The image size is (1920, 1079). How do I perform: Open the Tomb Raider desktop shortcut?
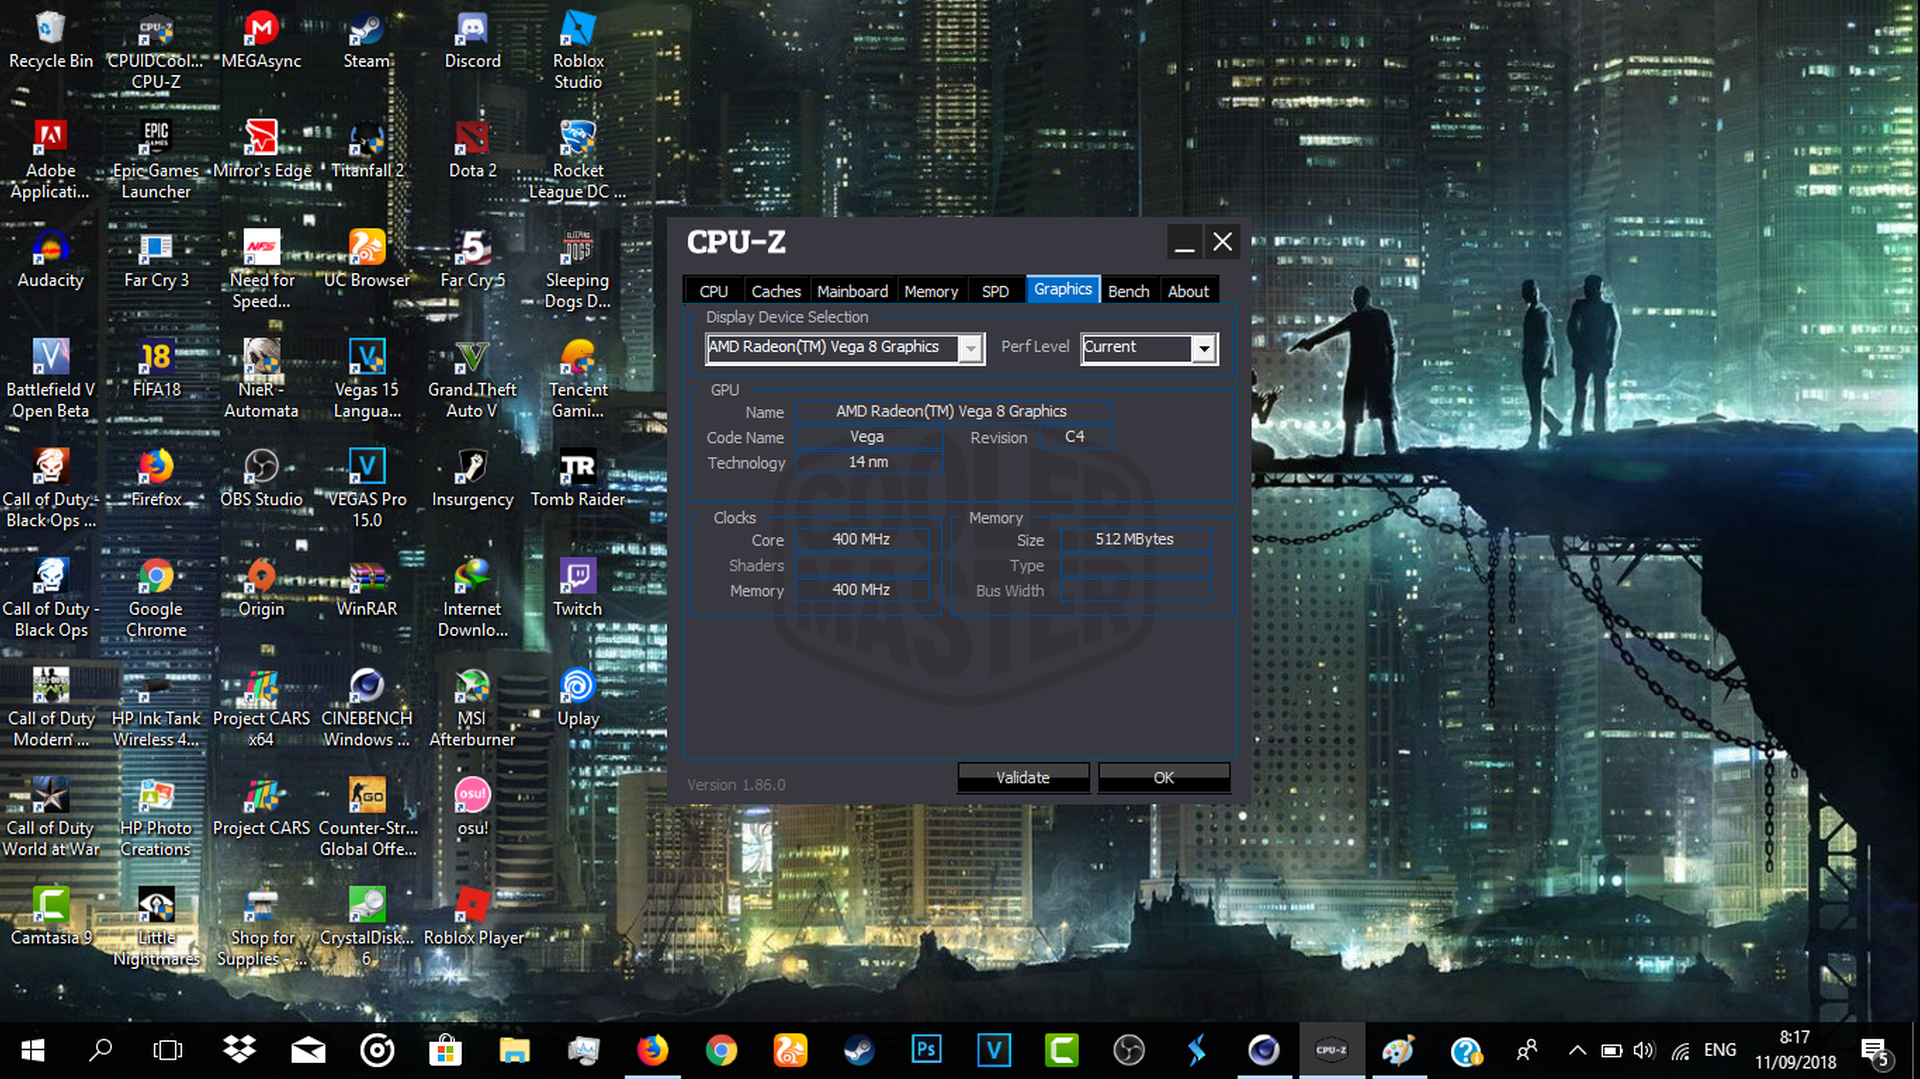tap(578, 478)
